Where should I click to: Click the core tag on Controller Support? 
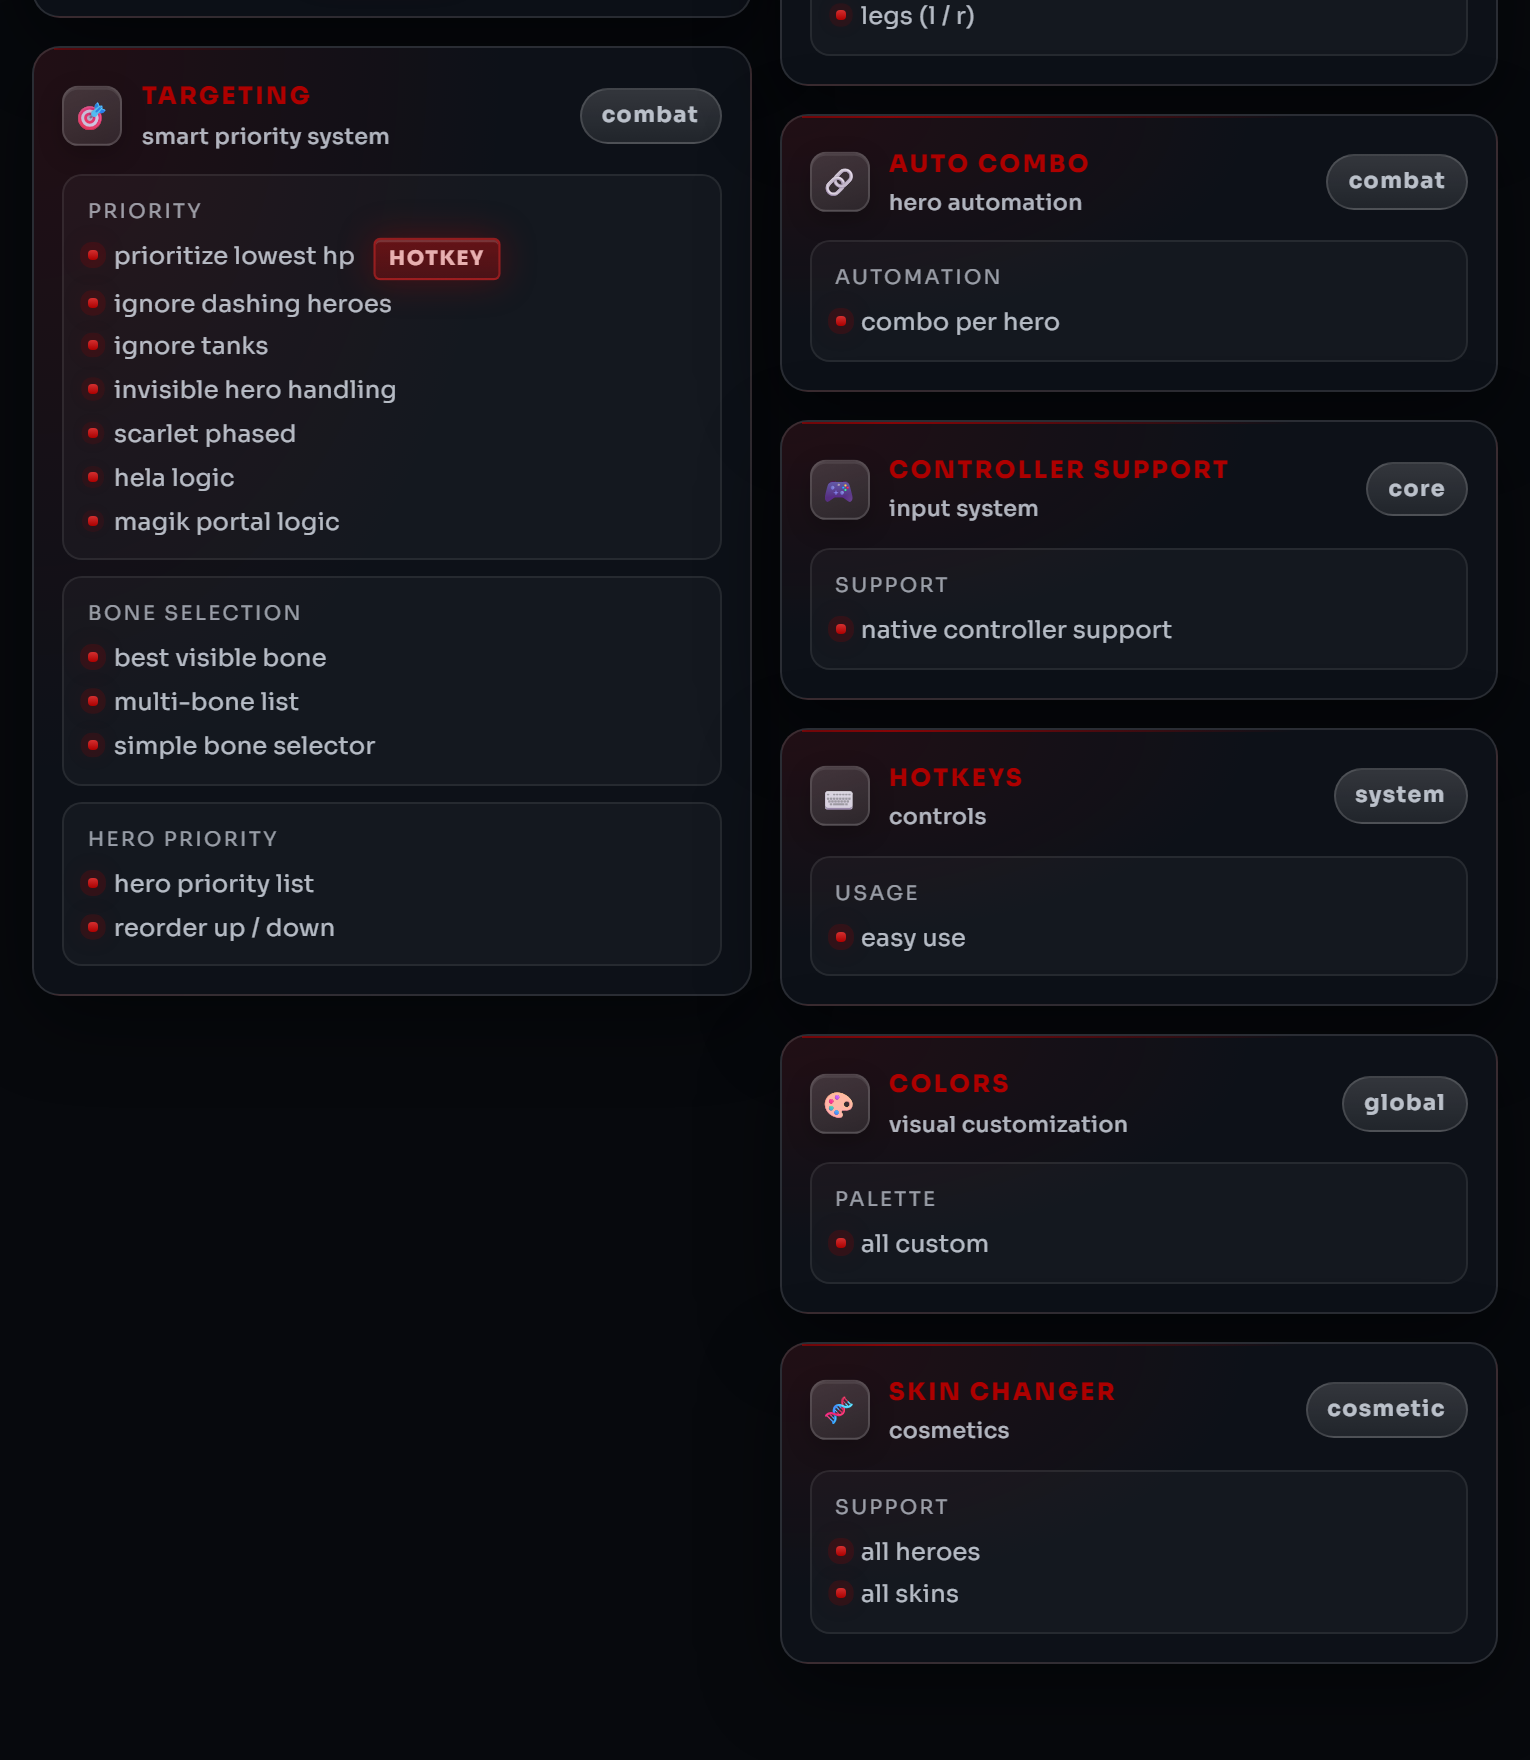pos(1416,489)
